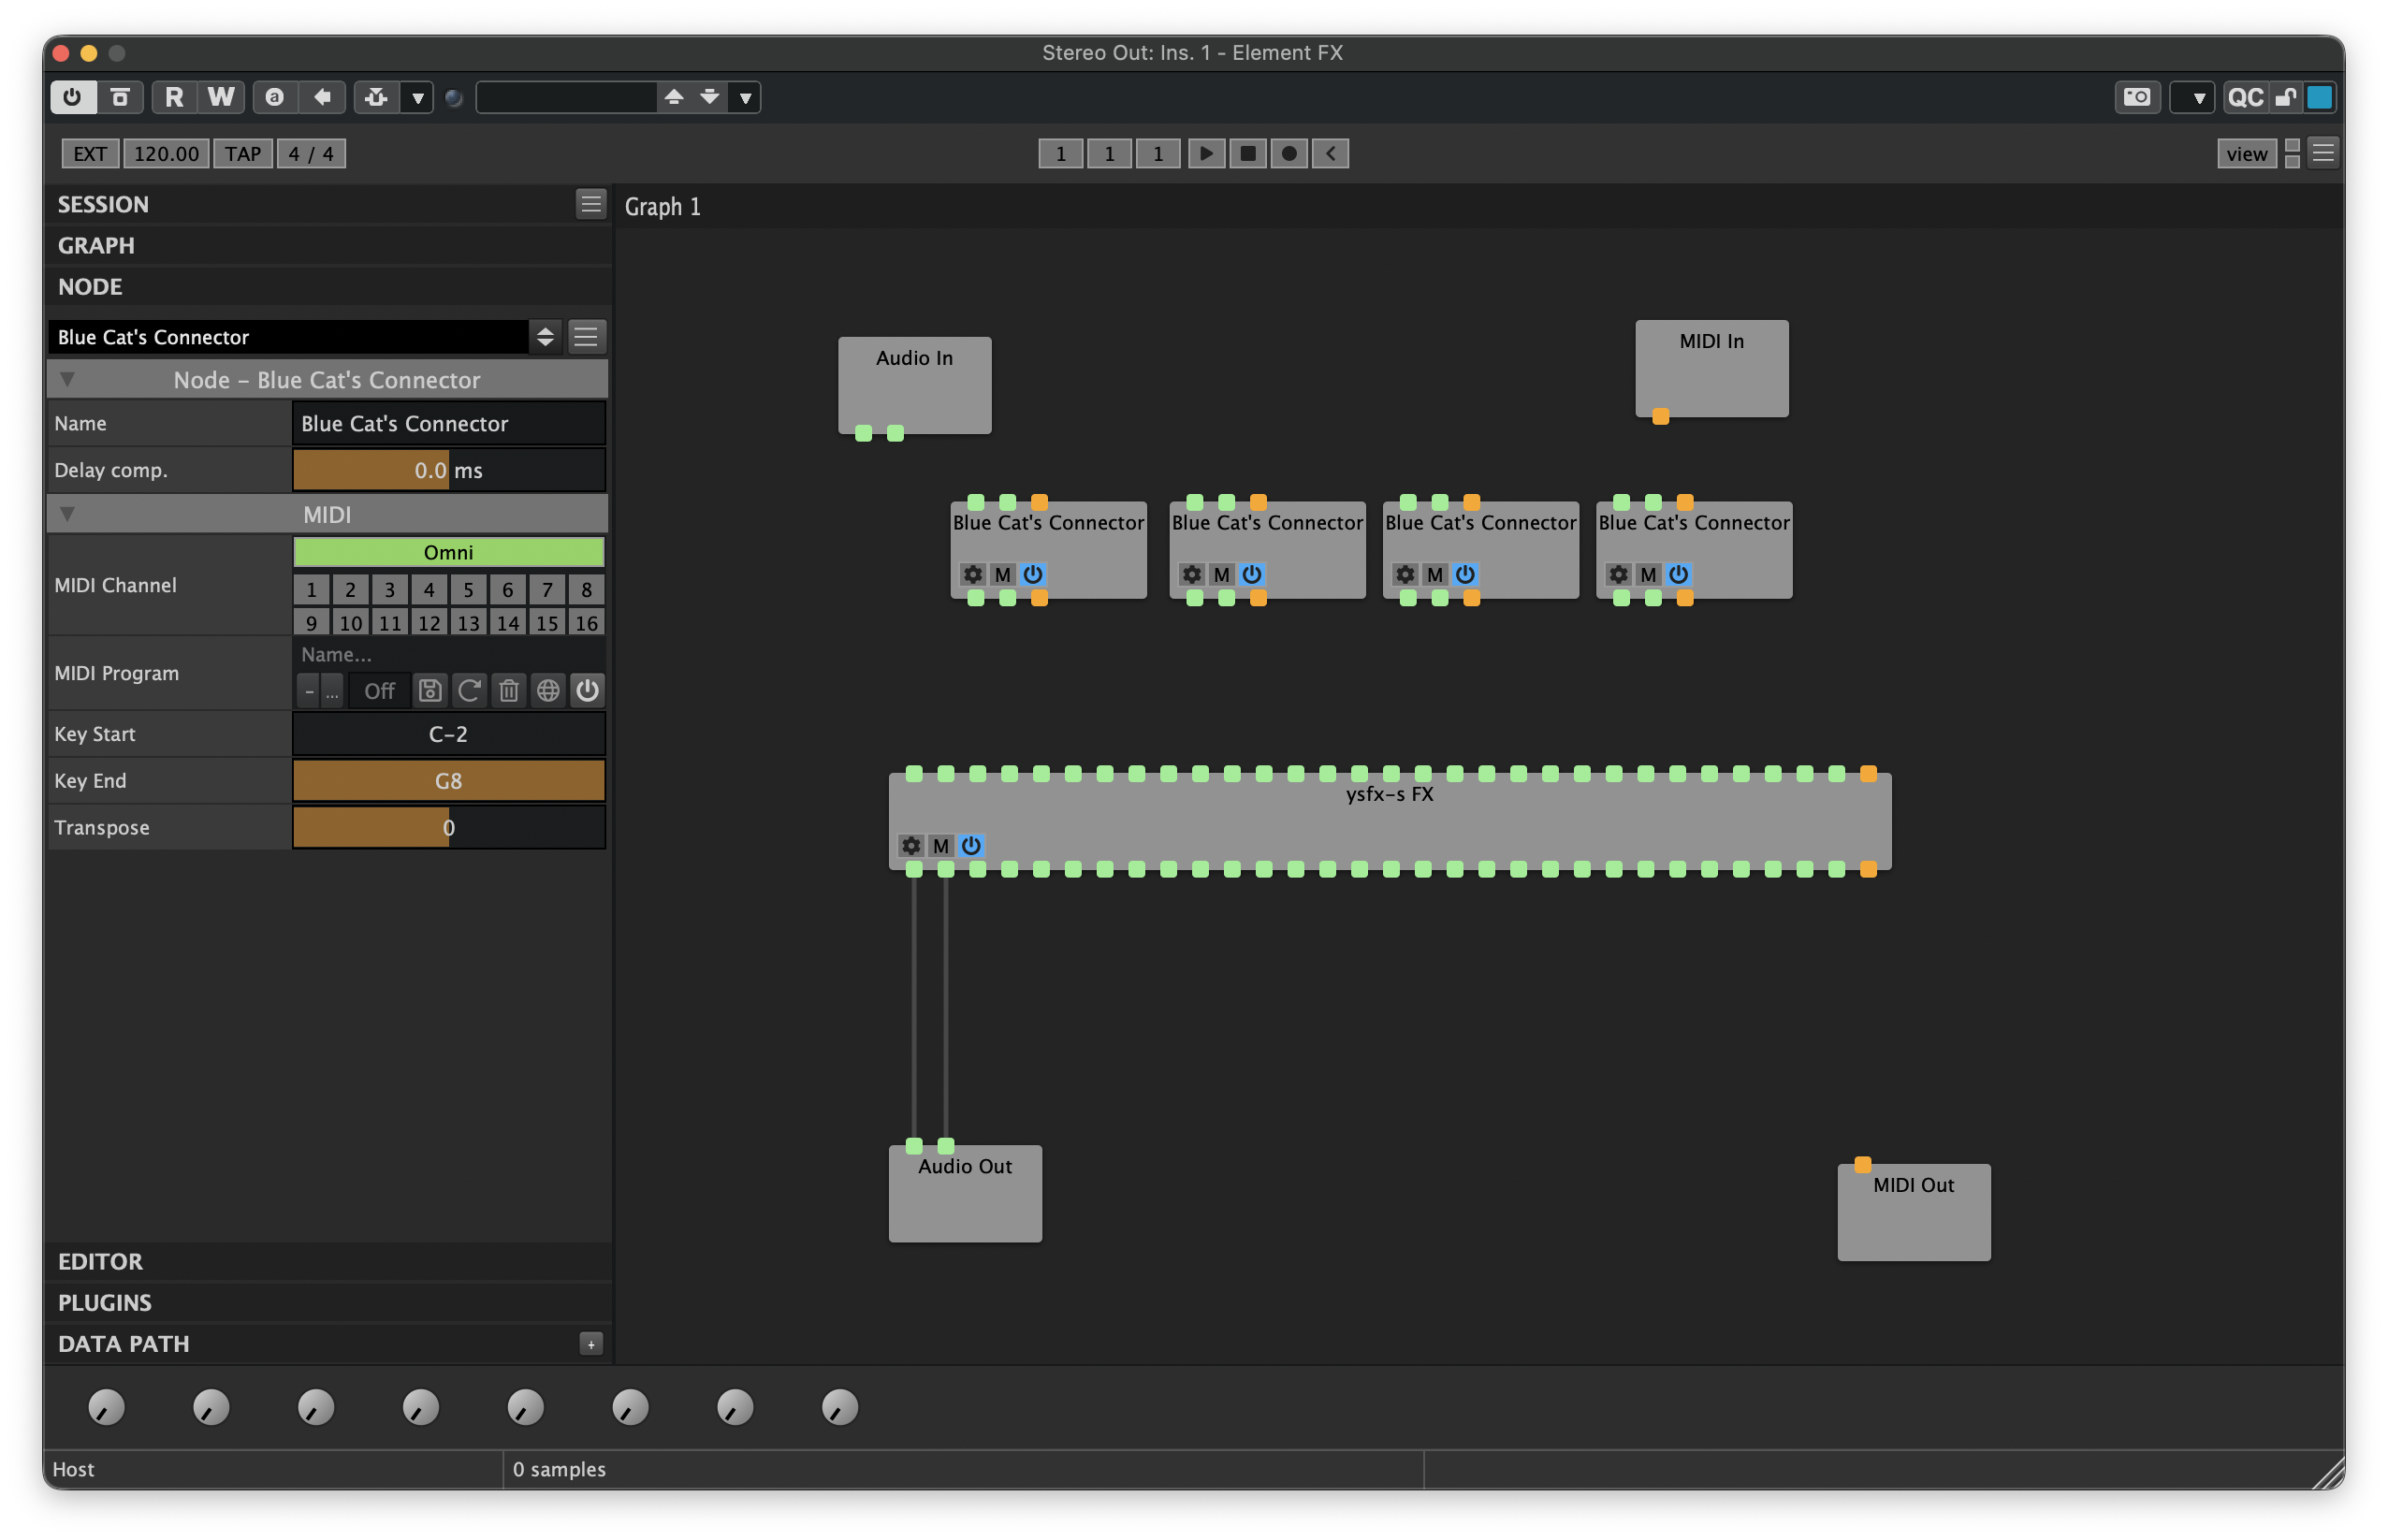Toggle MIDI channel 16
The width and height of the screenshot is (2388, 1540).
tap(587, 623)
